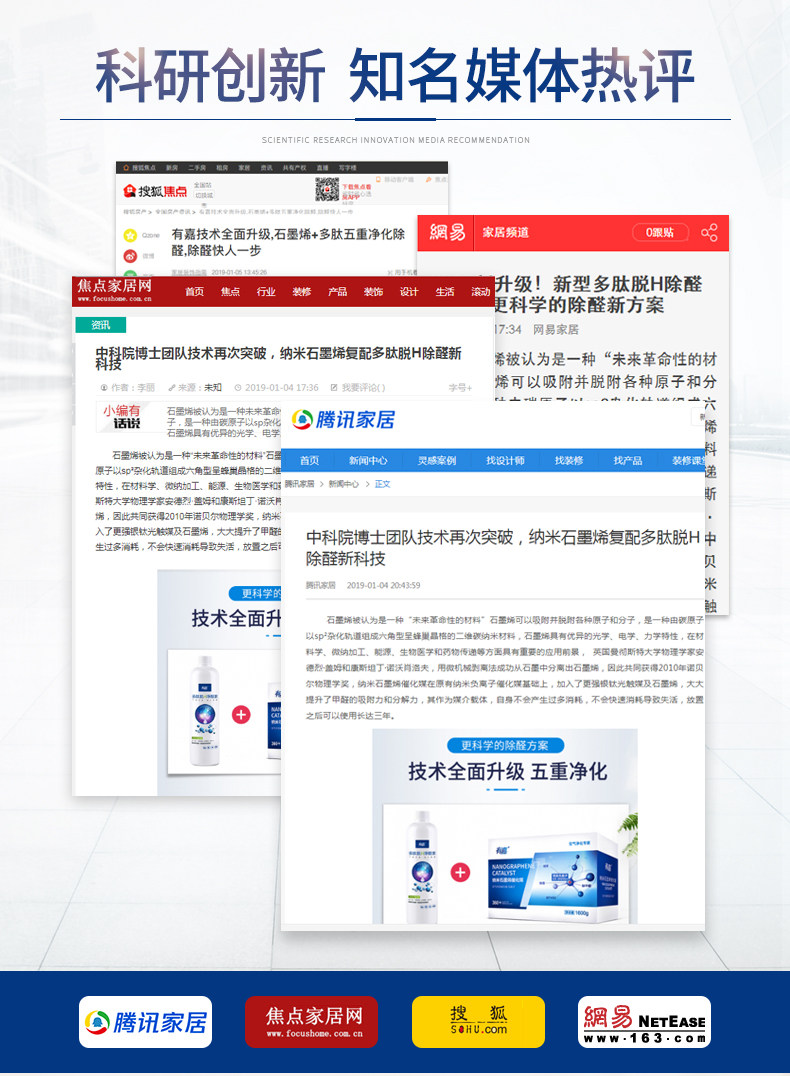Open 装修 in the Focus Home red navbar

point(301,292)
